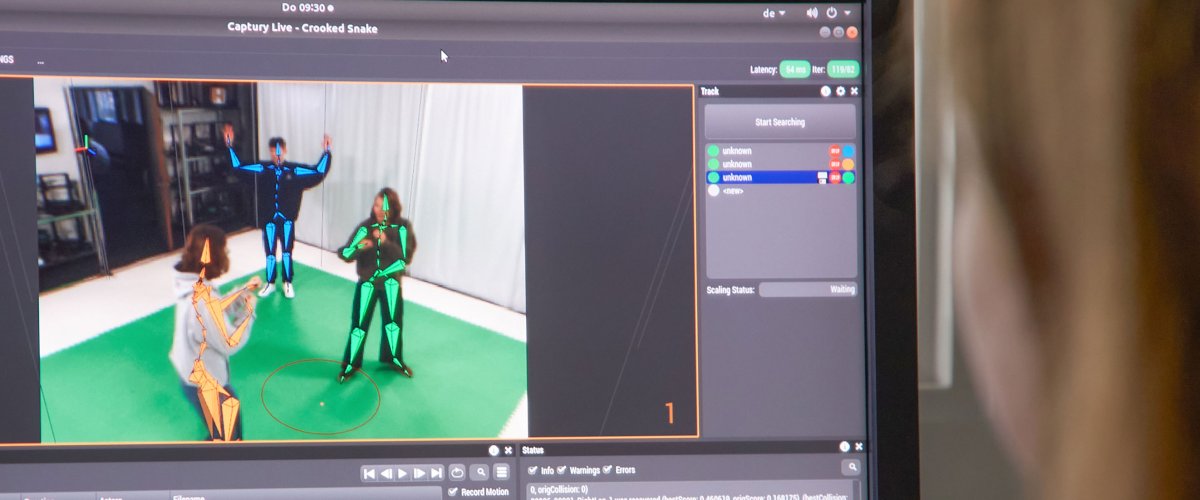Click the search icon next to playback controls
The width and height of the screenshot is (1200, 500).
pyautogui.click(x=481, y=472)
